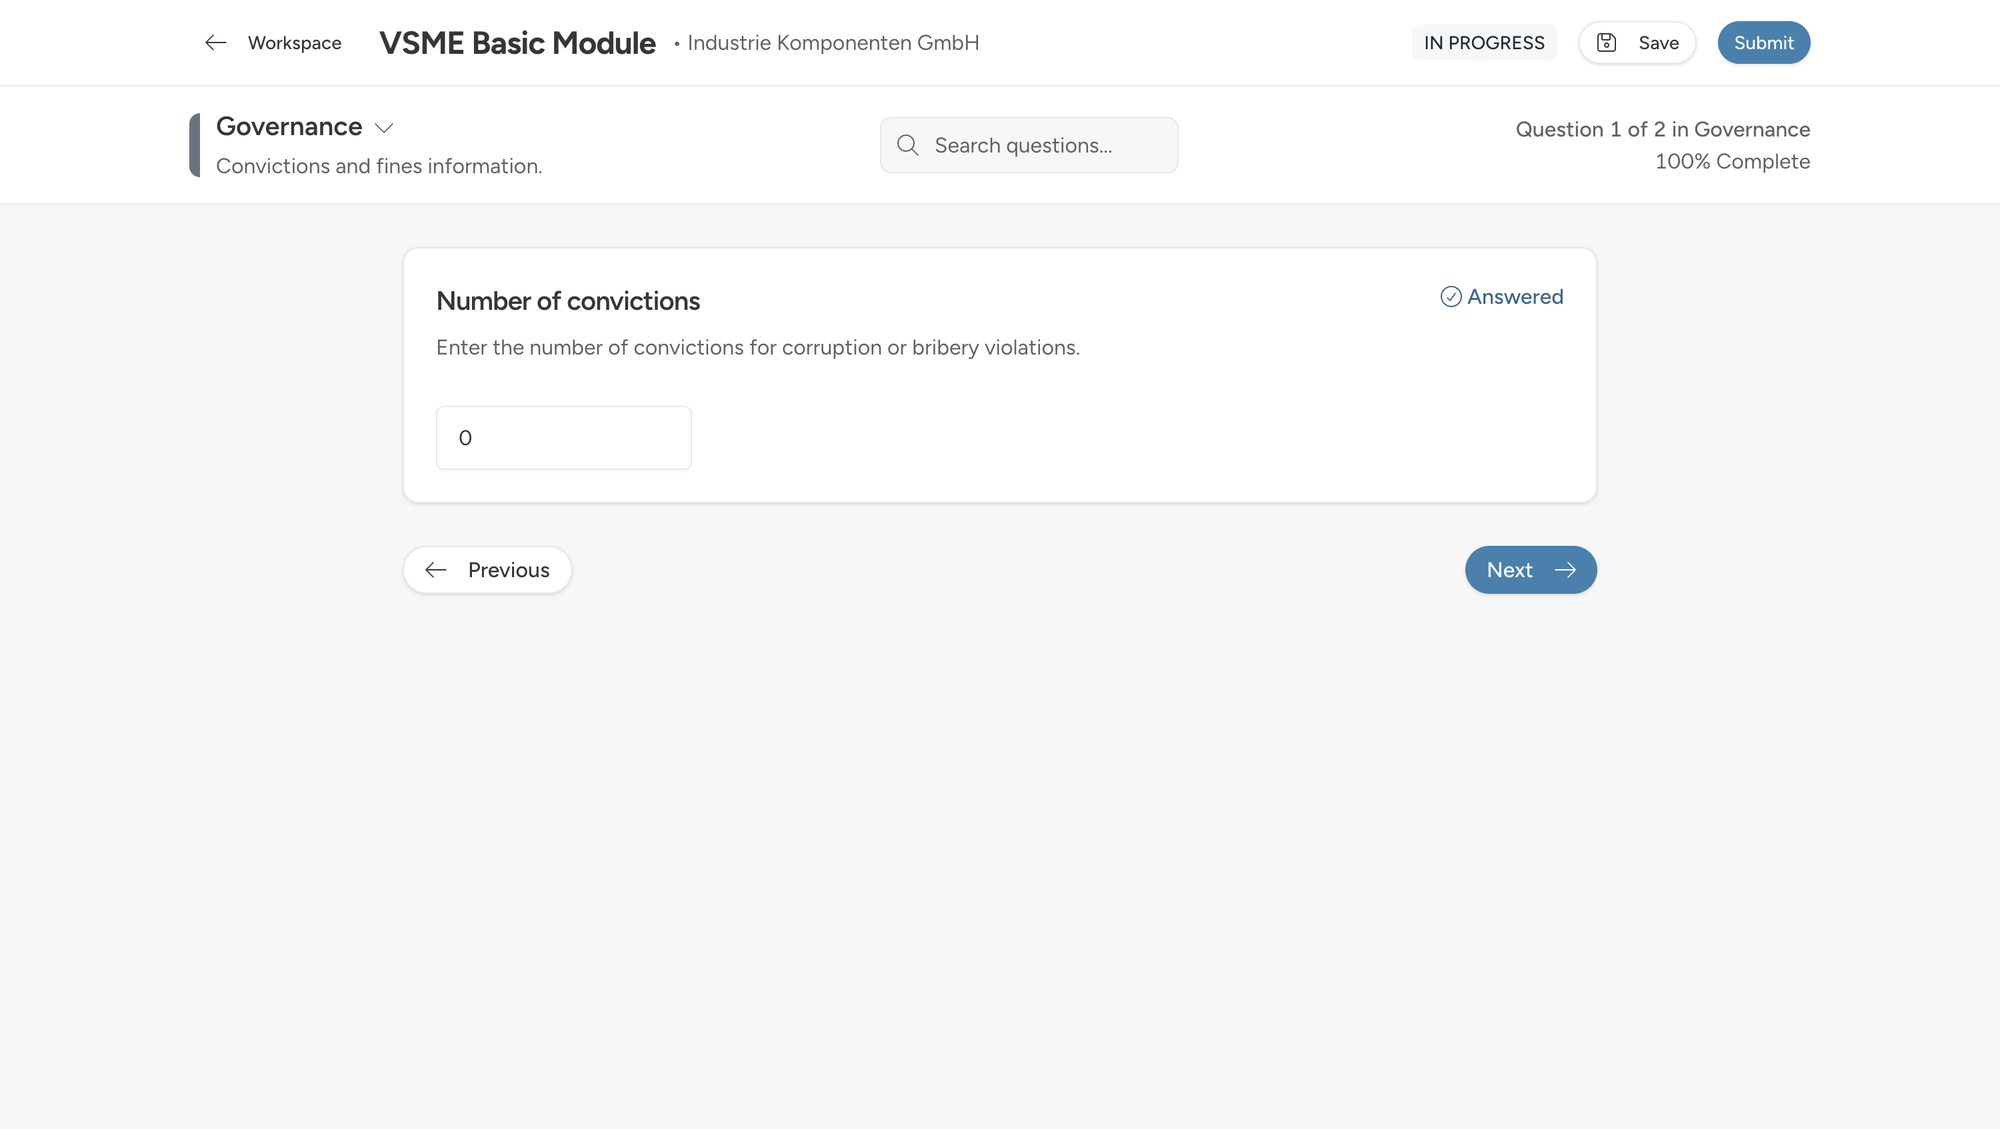
Task: Click the IN PROGRESS status badge
Action: 1483,43
